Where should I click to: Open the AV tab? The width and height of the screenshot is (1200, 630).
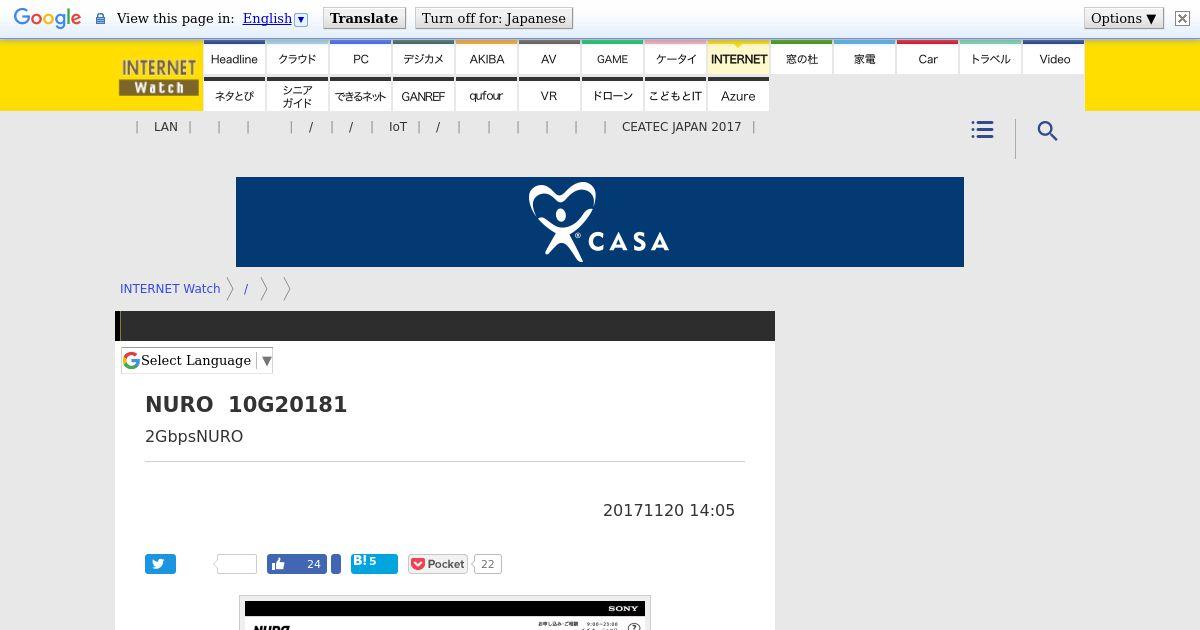pos(549,58)
